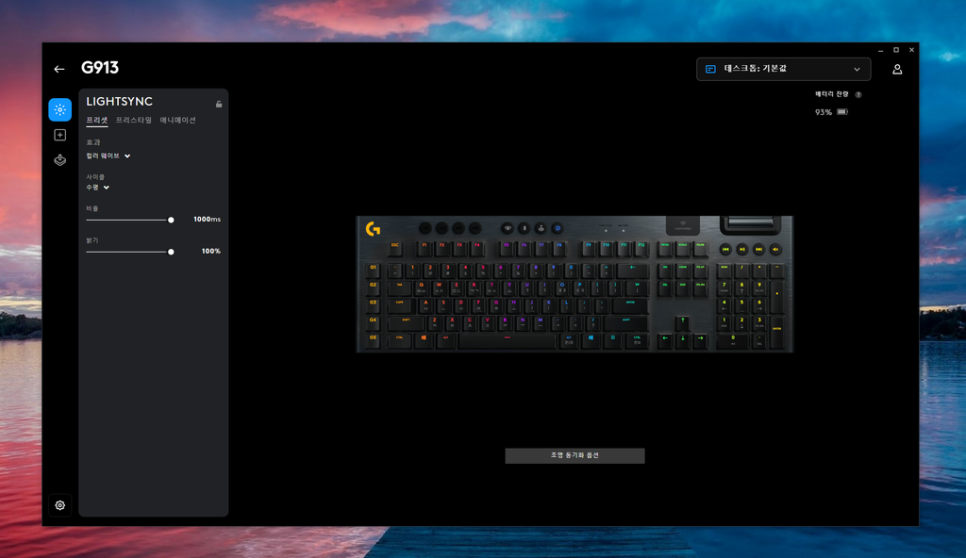
Task: Click the 조명 동기화 옵션 button
Action: click(x=575, y=455)
